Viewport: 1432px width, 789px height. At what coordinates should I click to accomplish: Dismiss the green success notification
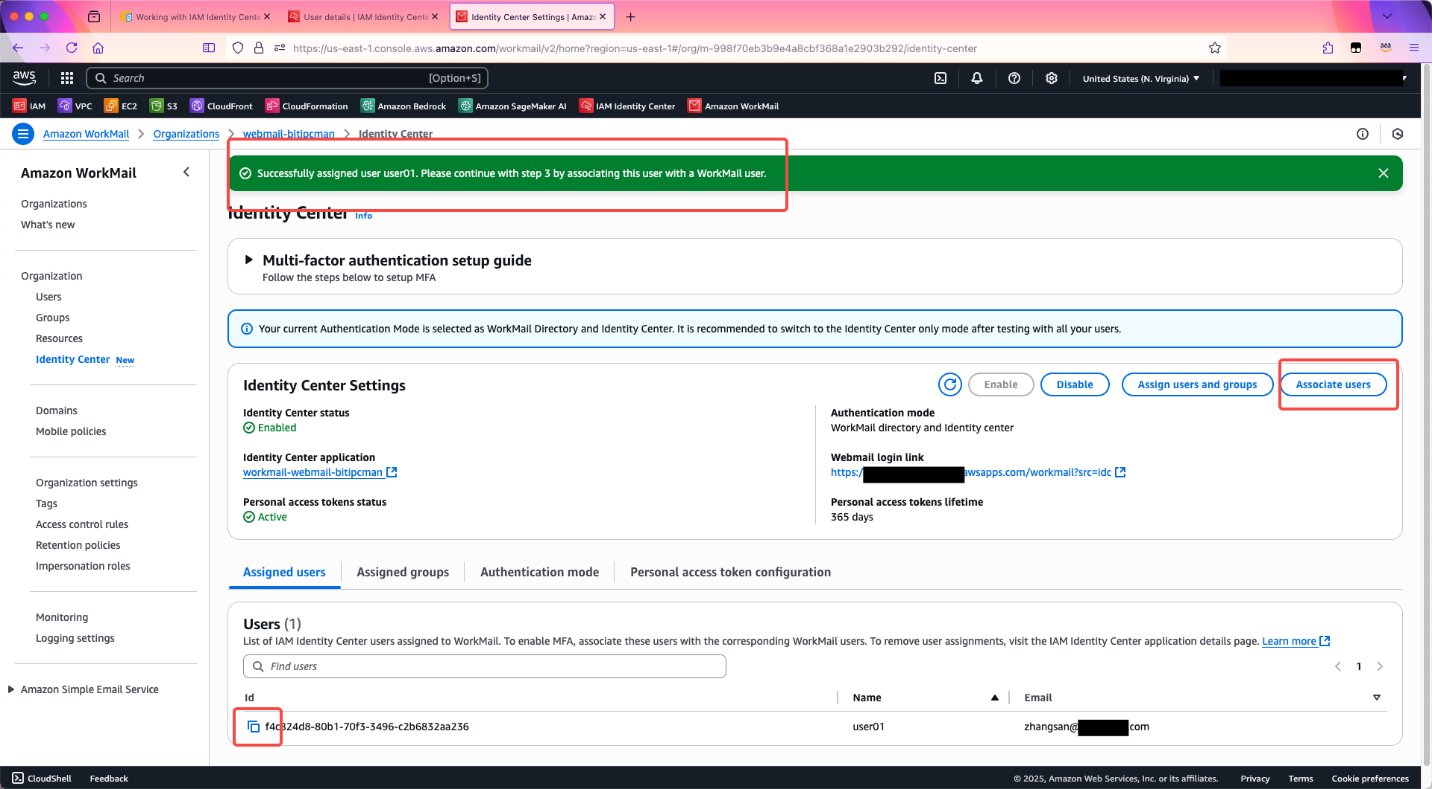(x=1383, y=173)
